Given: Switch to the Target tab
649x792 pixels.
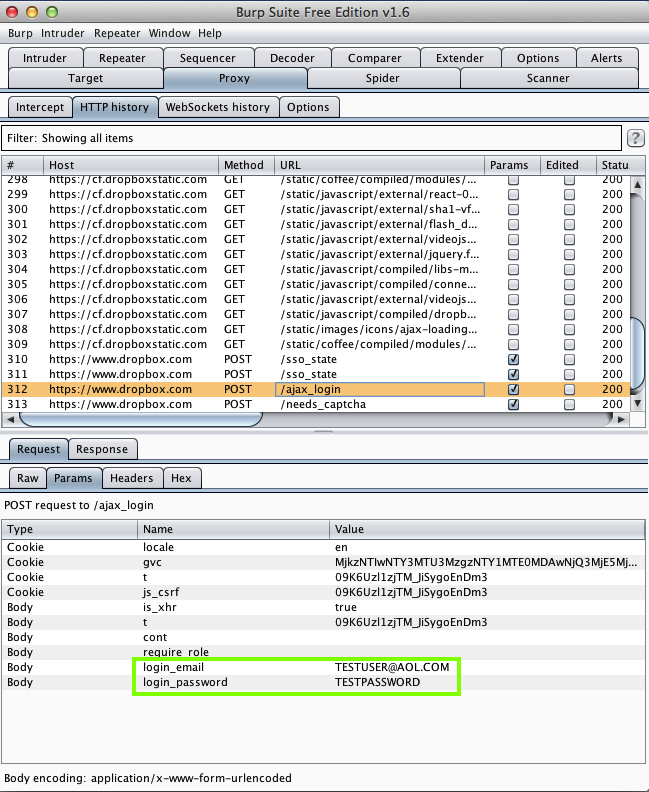Looking at the screenshot, I should pos(85,78).
